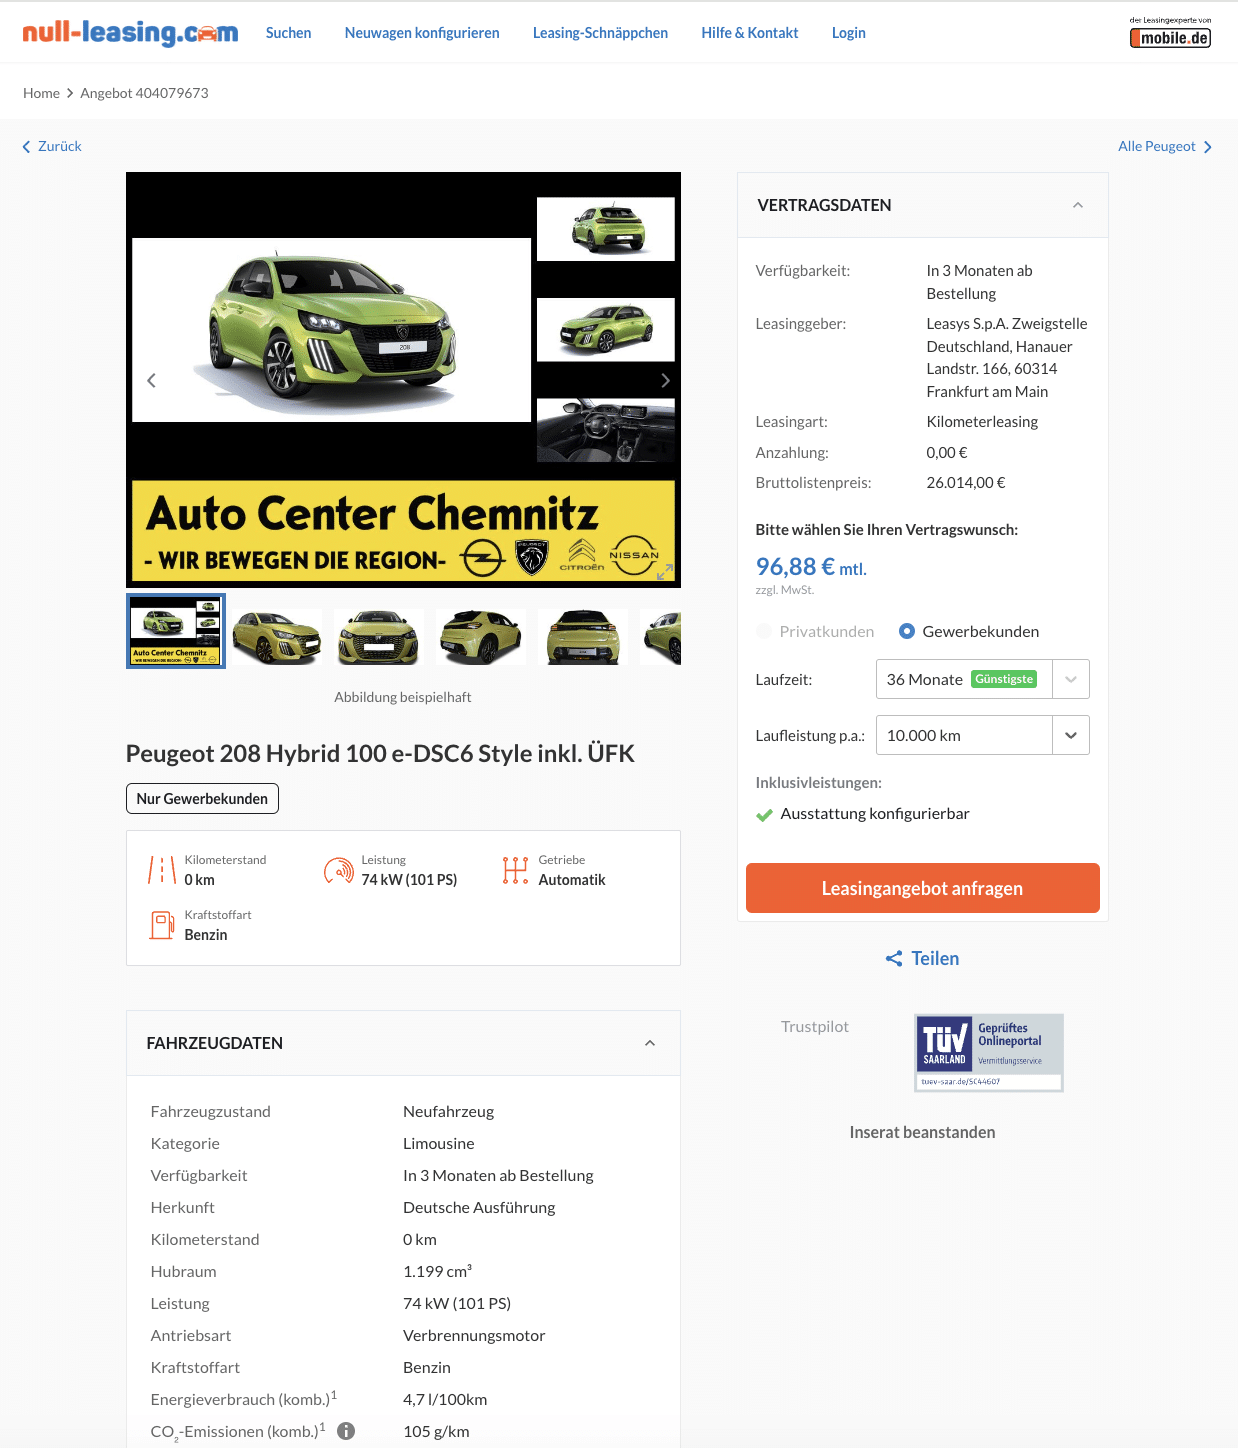Select the Gewerbekunden radio button

pyautogui.click(x=907, y=631)
